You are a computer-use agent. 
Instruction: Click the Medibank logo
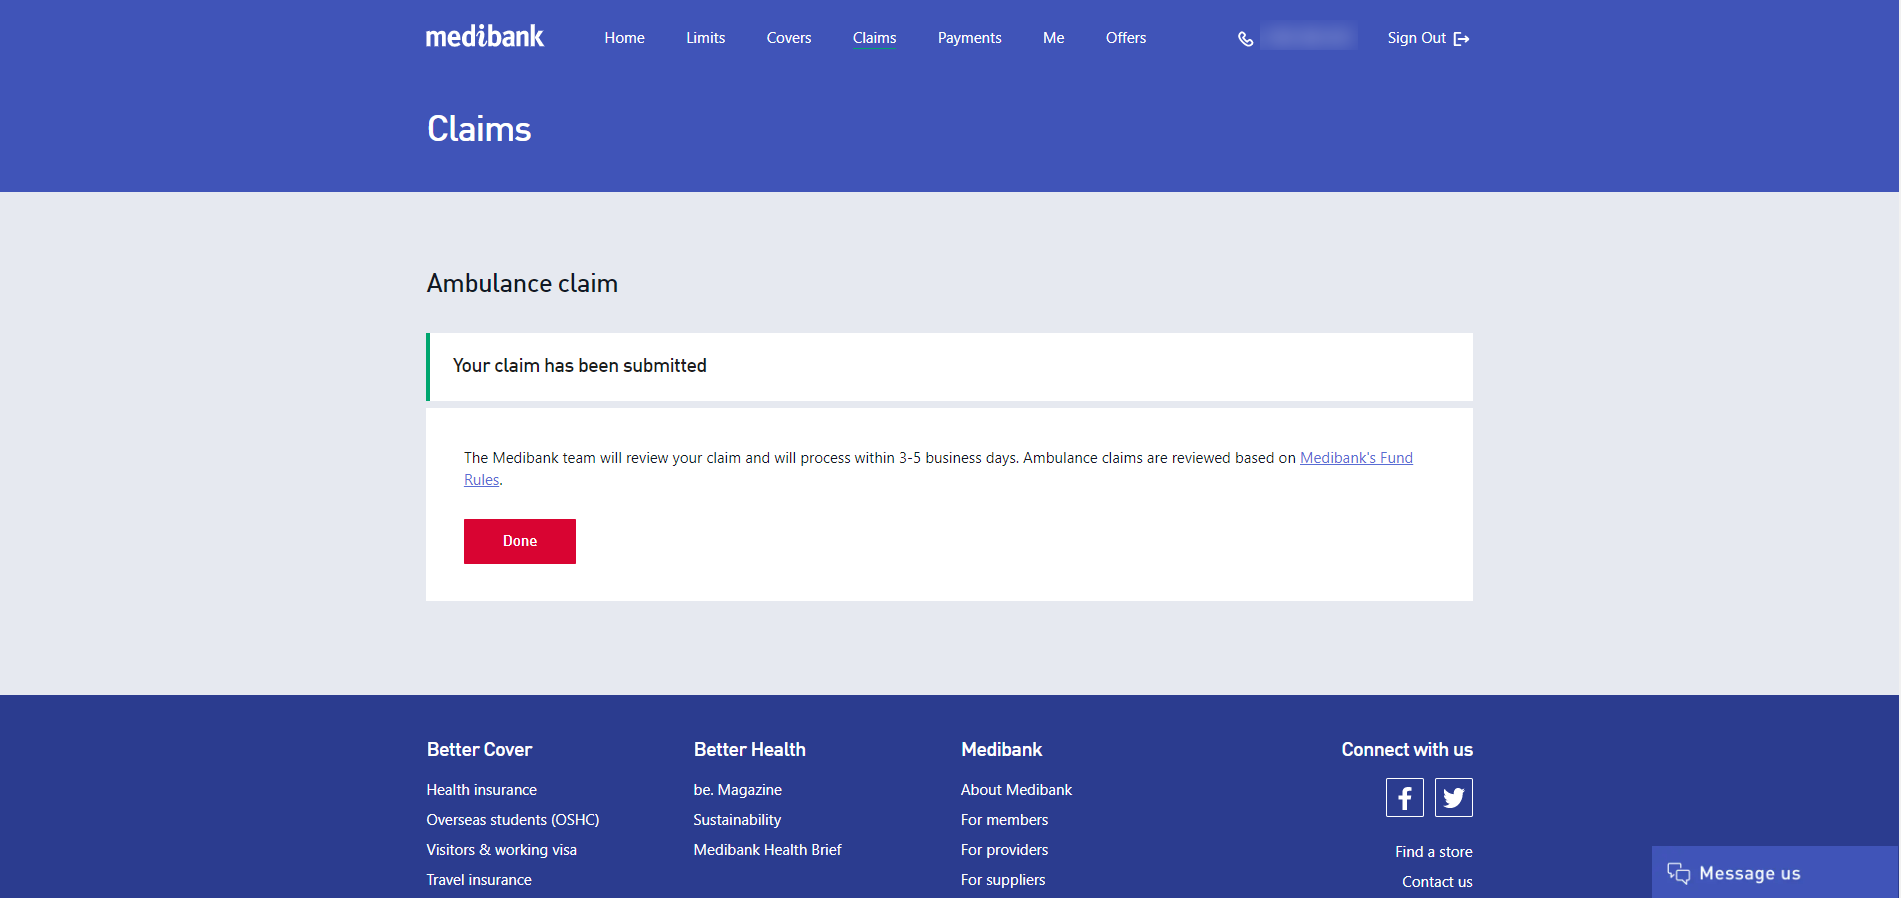click(485, 37)
